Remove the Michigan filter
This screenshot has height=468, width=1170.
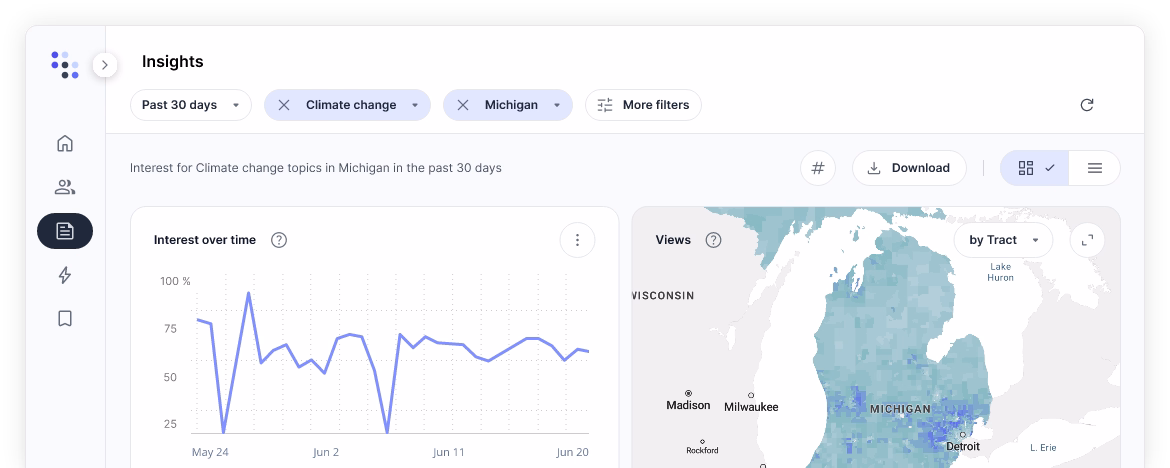[x=463, y=105]
